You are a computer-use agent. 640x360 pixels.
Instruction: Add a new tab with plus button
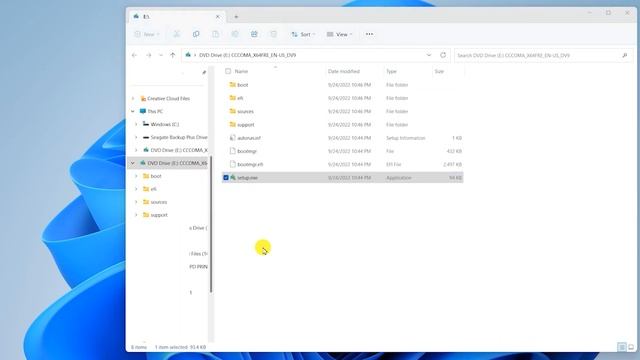pos(236,17)
